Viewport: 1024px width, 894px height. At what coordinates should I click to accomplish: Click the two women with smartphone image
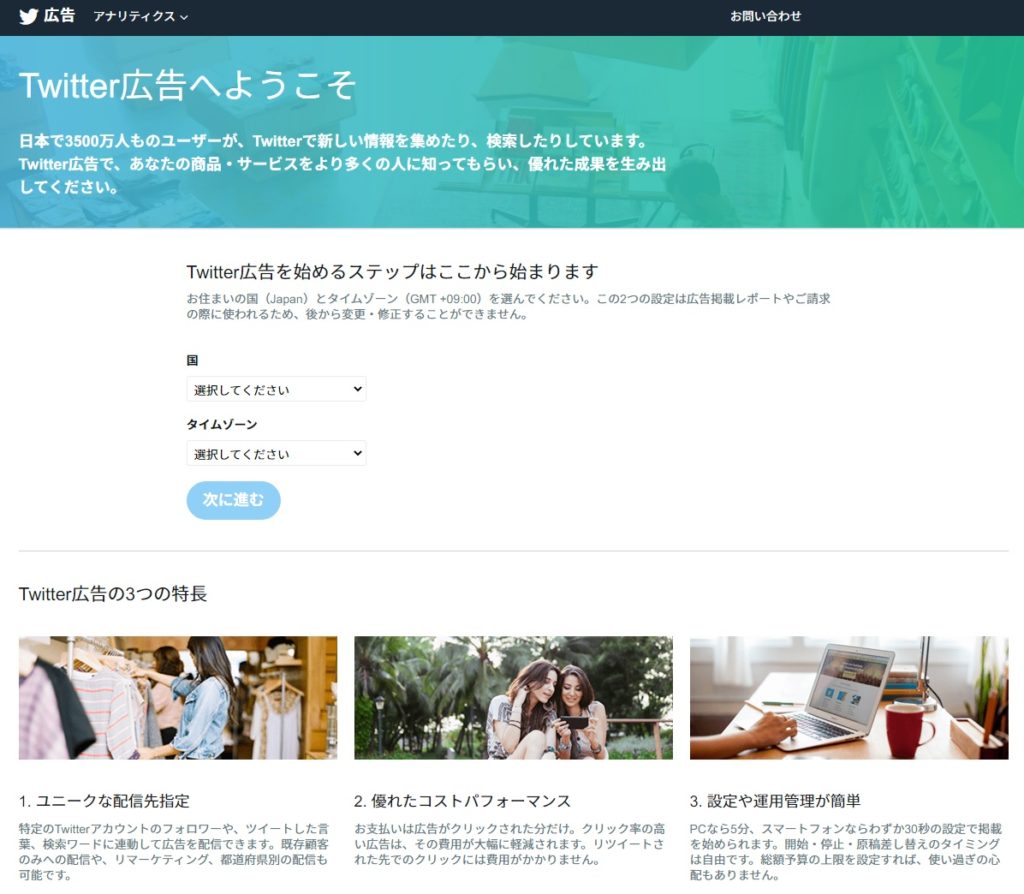coord(513,697)
